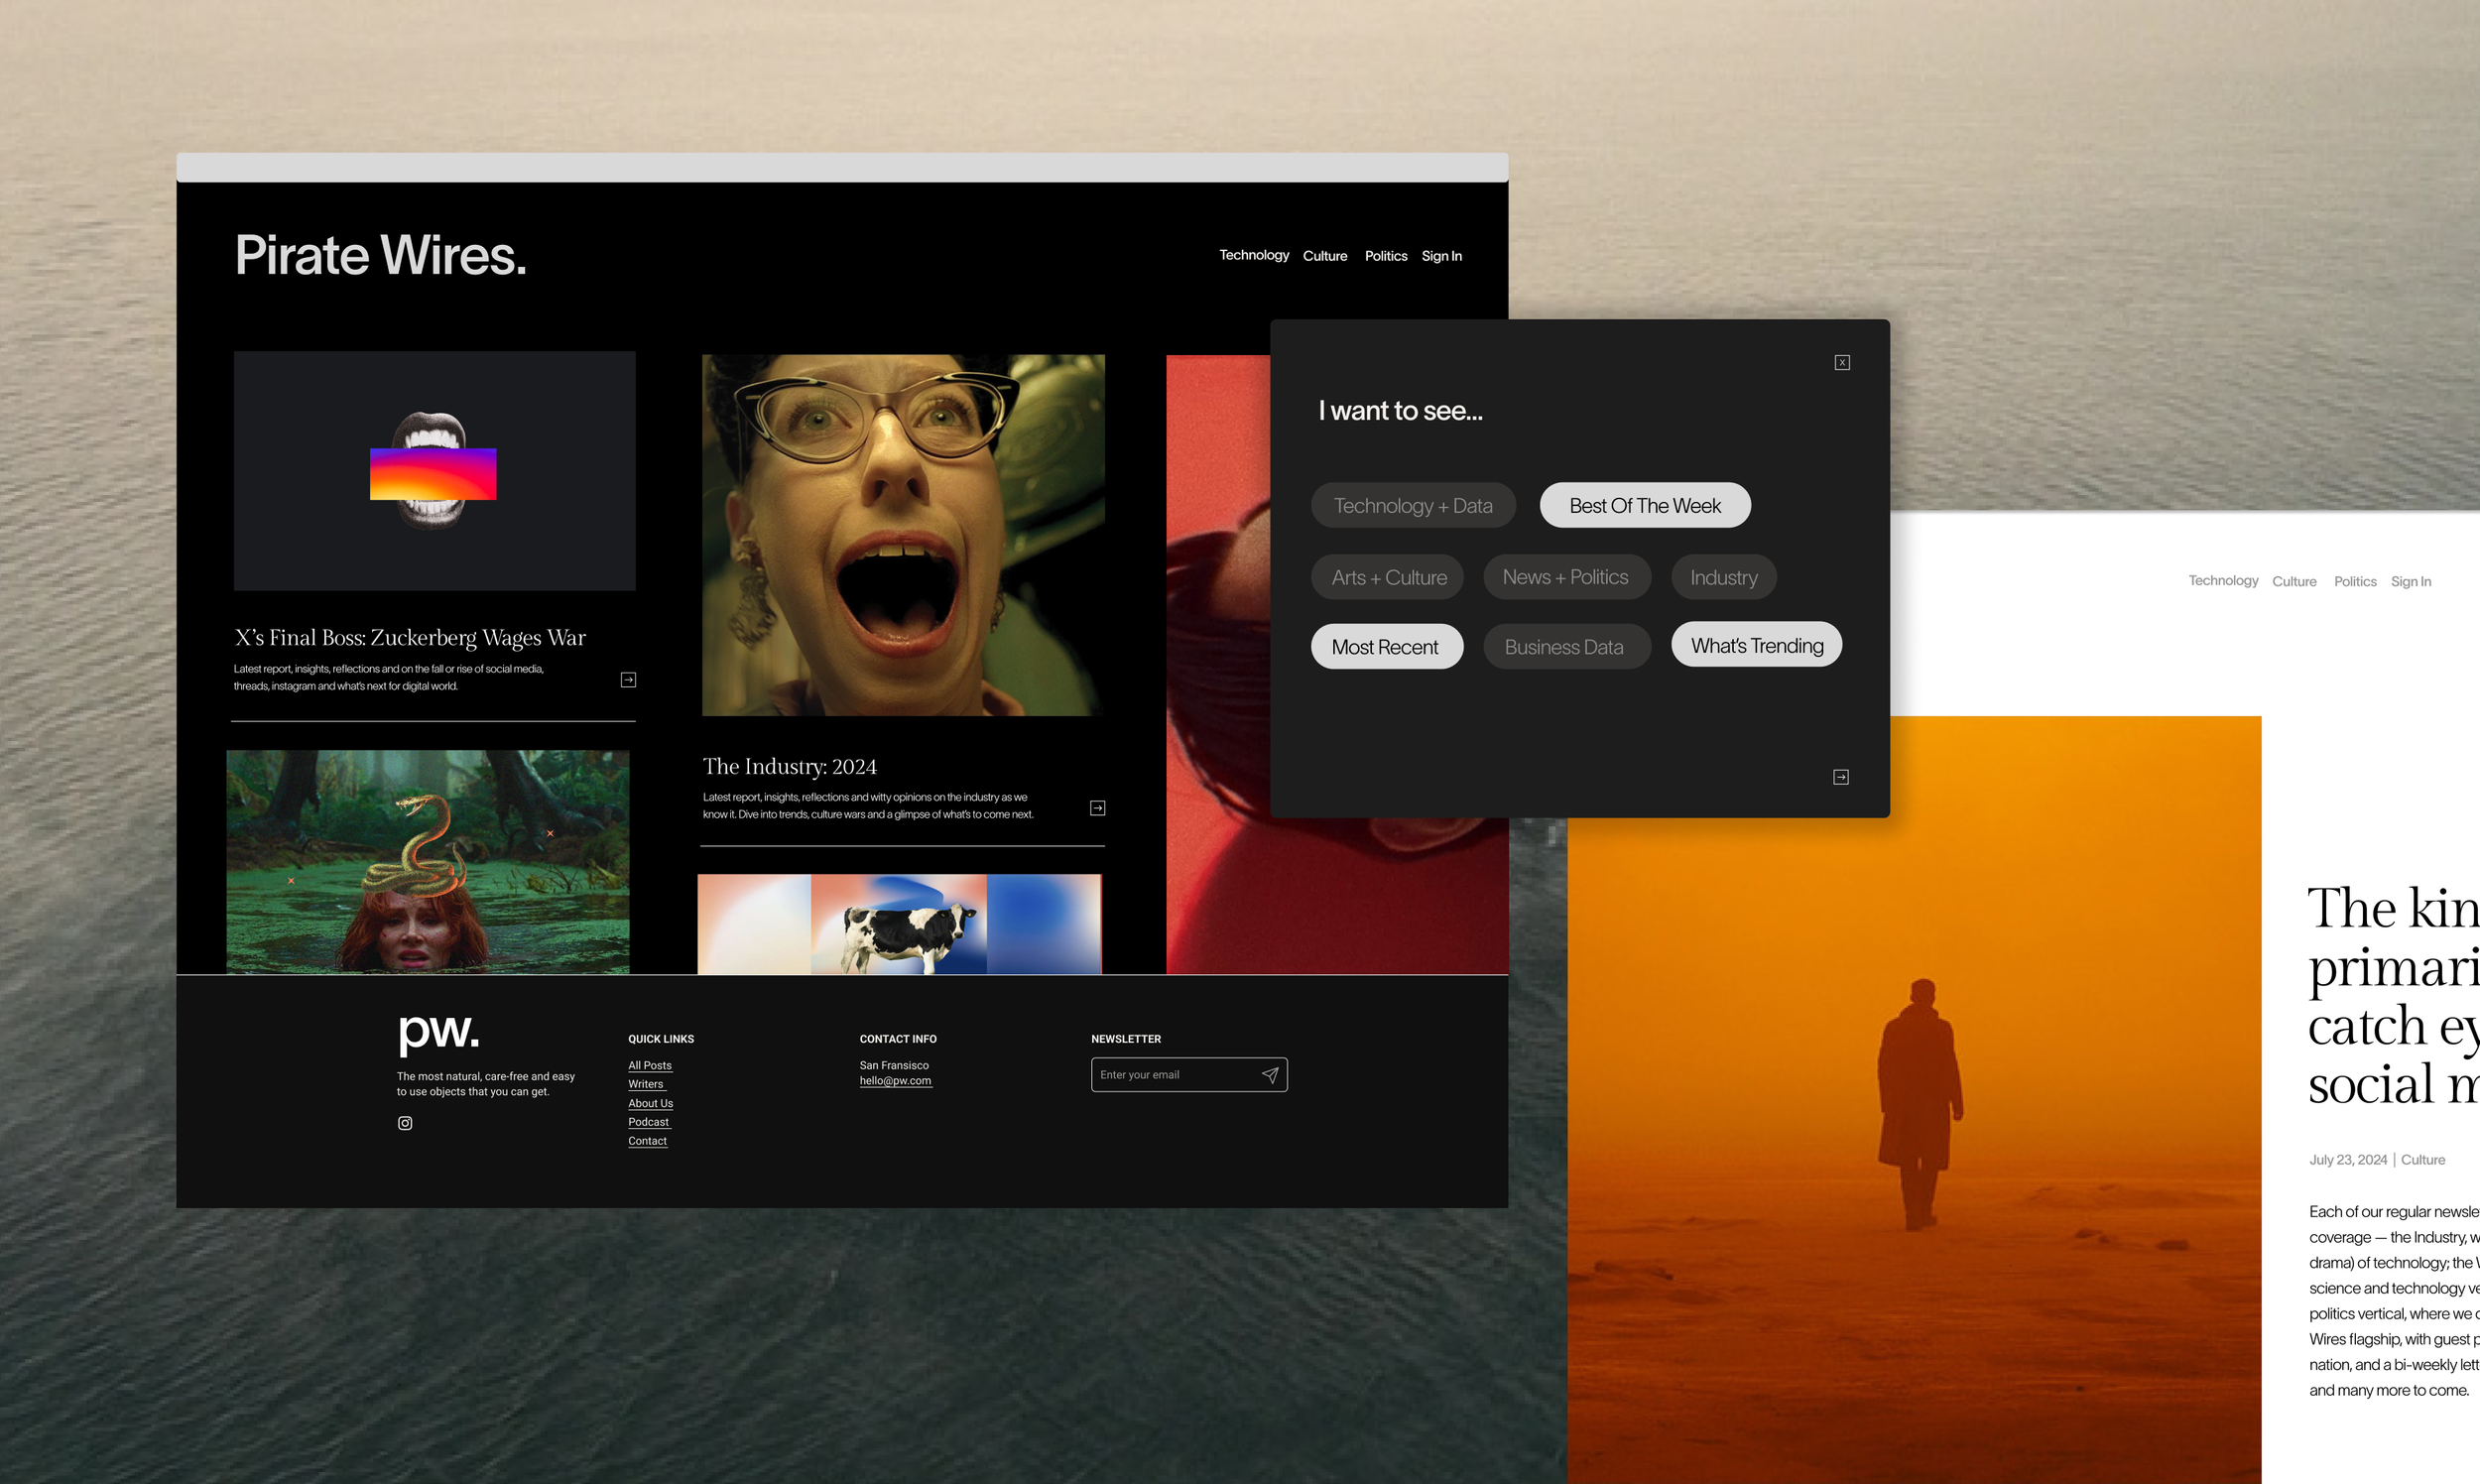Toggle the Technology + Data filter chip
Viewport: 2480px width, 1484px height.
(1412, 506)
